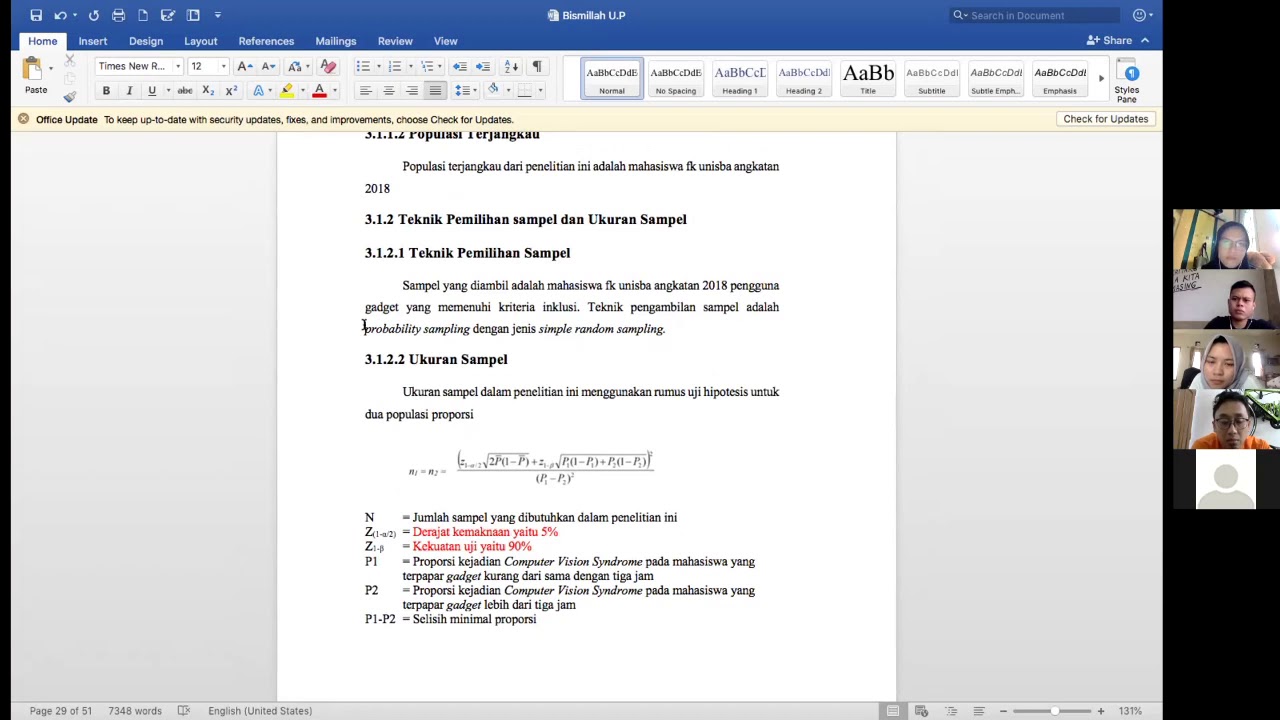This screenshot has height=720, width=1280.
Task: Decrease paragraph indent
Action: pos(460,66)
